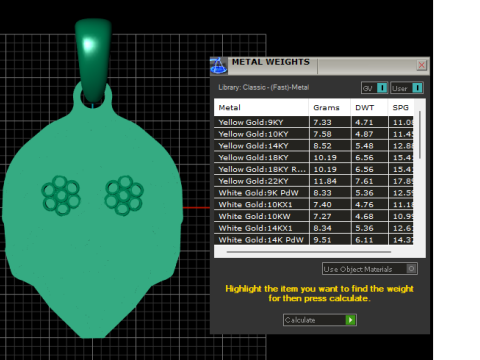Sort by the Grams column header

[329, 107]
